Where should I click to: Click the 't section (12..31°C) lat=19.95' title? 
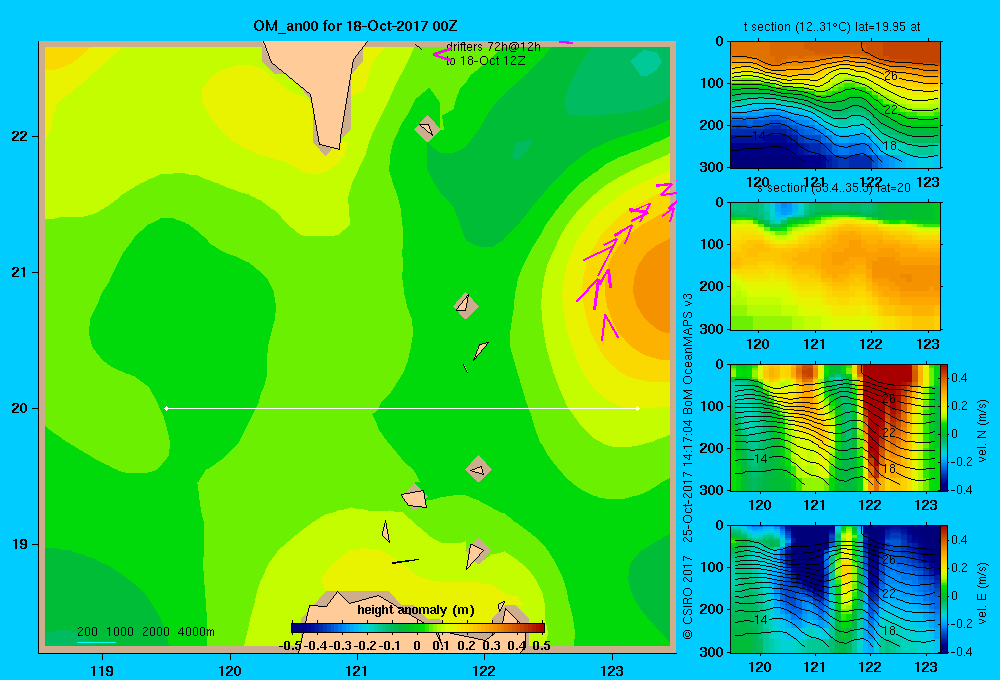(832, 27)
